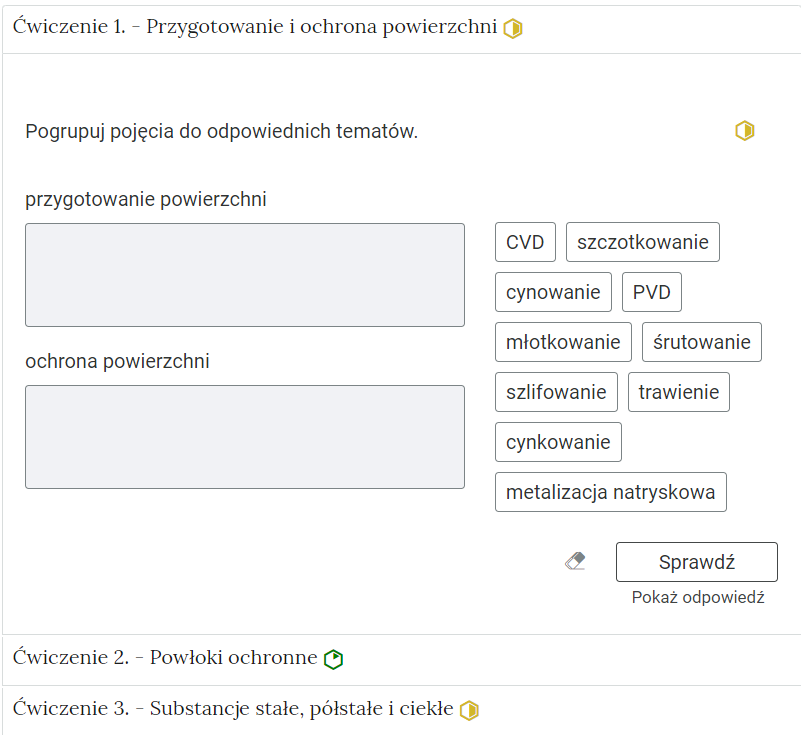
Task: Select the śrutowanie term chip
Action: 701,341
